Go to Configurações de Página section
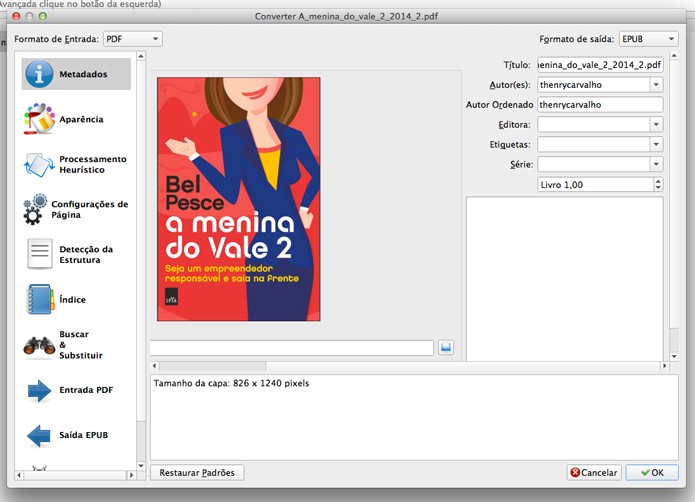 pyautogui.click(x=76, y=209)
